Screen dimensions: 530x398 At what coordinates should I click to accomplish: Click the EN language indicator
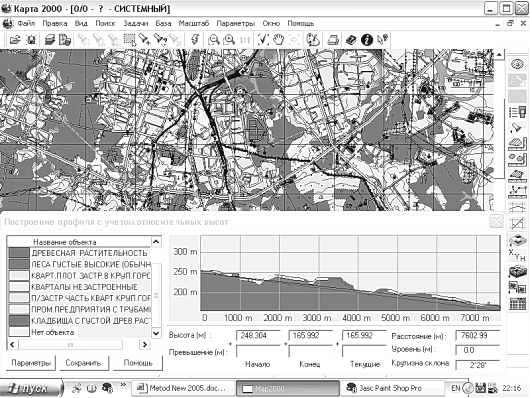tap(456, 388)
